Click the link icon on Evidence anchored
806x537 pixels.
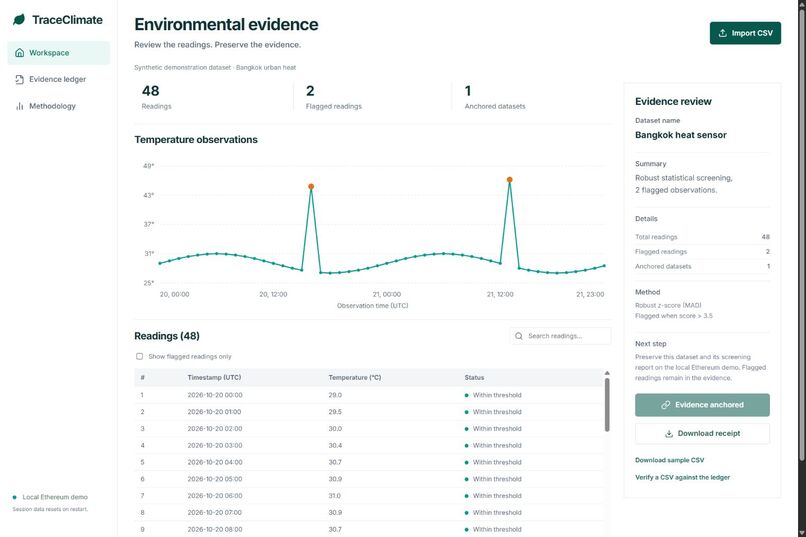[665, 405]
